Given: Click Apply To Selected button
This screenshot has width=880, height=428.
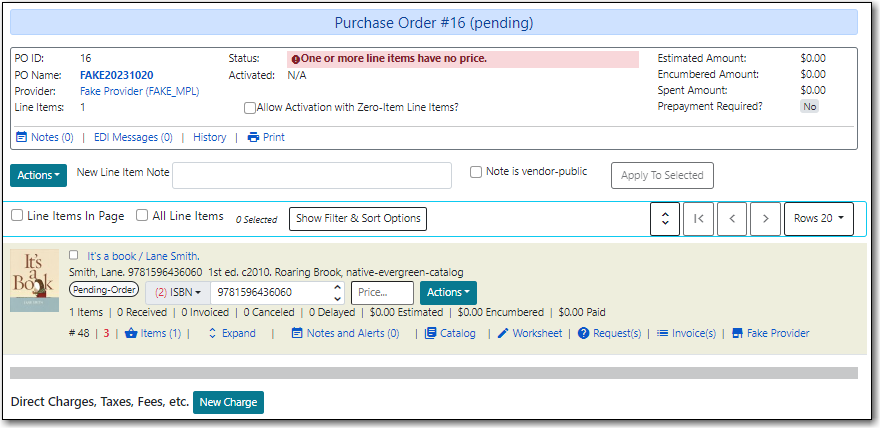Looking at the screenshot, I should click(662, 176).
